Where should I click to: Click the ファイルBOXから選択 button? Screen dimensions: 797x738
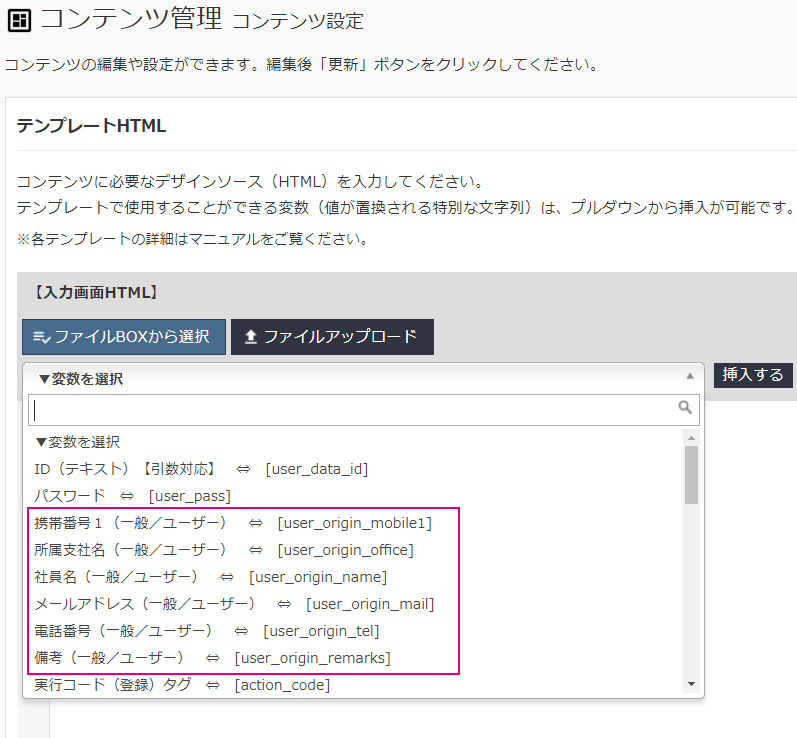click(124, 337)
